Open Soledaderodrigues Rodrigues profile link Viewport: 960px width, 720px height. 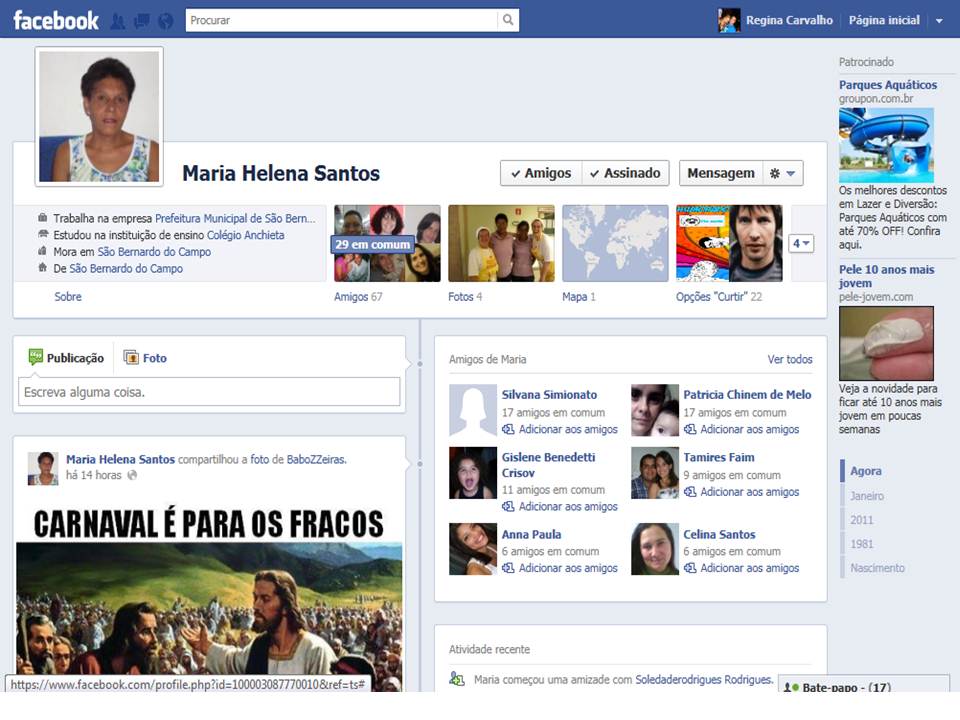(x=703, y=680)
